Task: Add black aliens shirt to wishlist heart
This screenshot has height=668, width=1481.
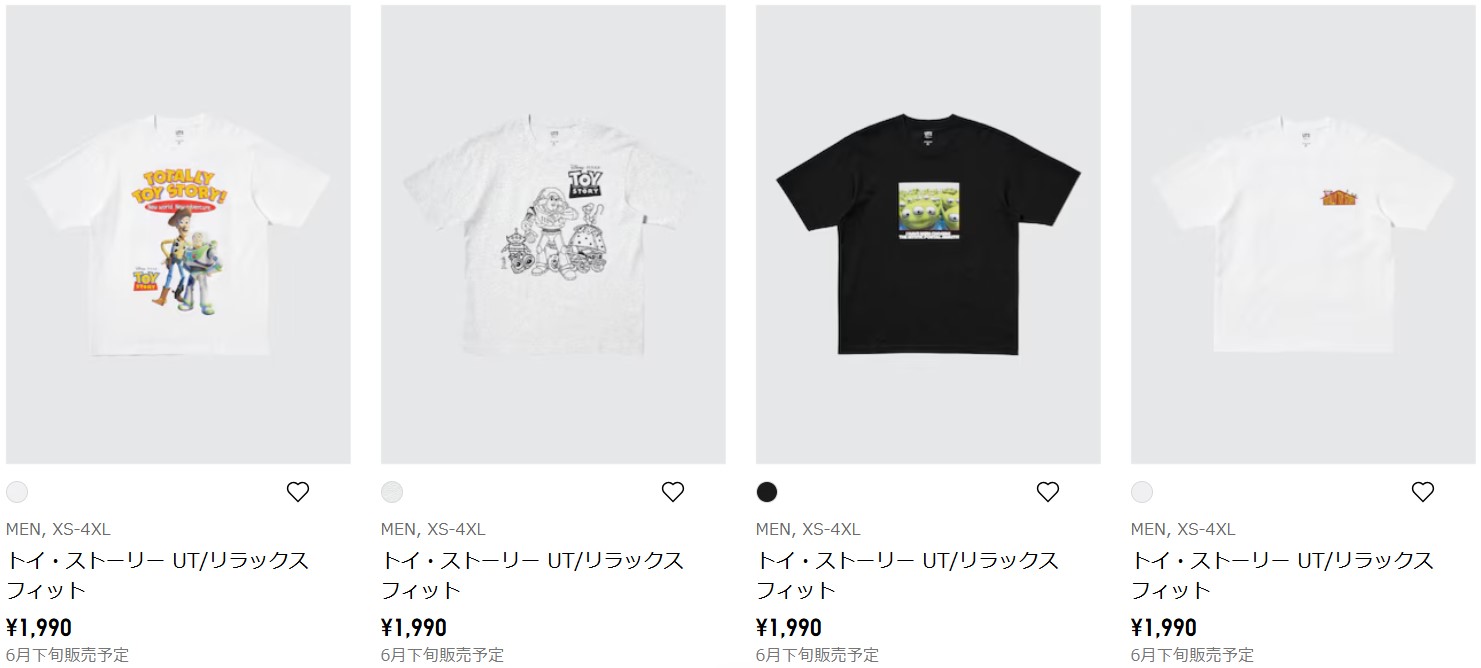Action: (x=1048, y=492)
